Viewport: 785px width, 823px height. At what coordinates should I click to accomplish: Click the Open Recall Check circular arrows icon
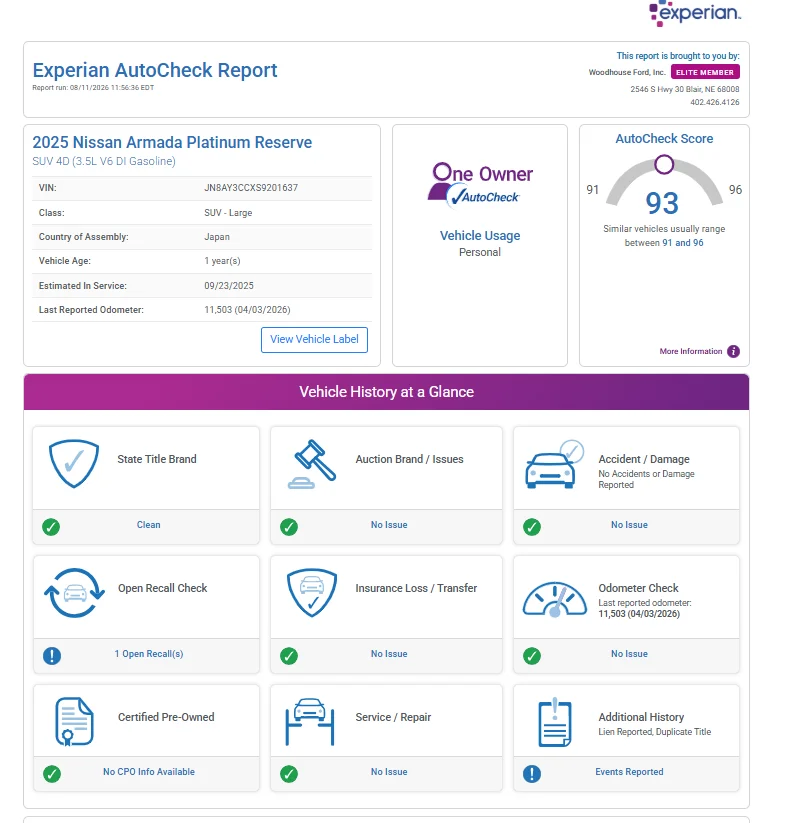coord(74,593)
